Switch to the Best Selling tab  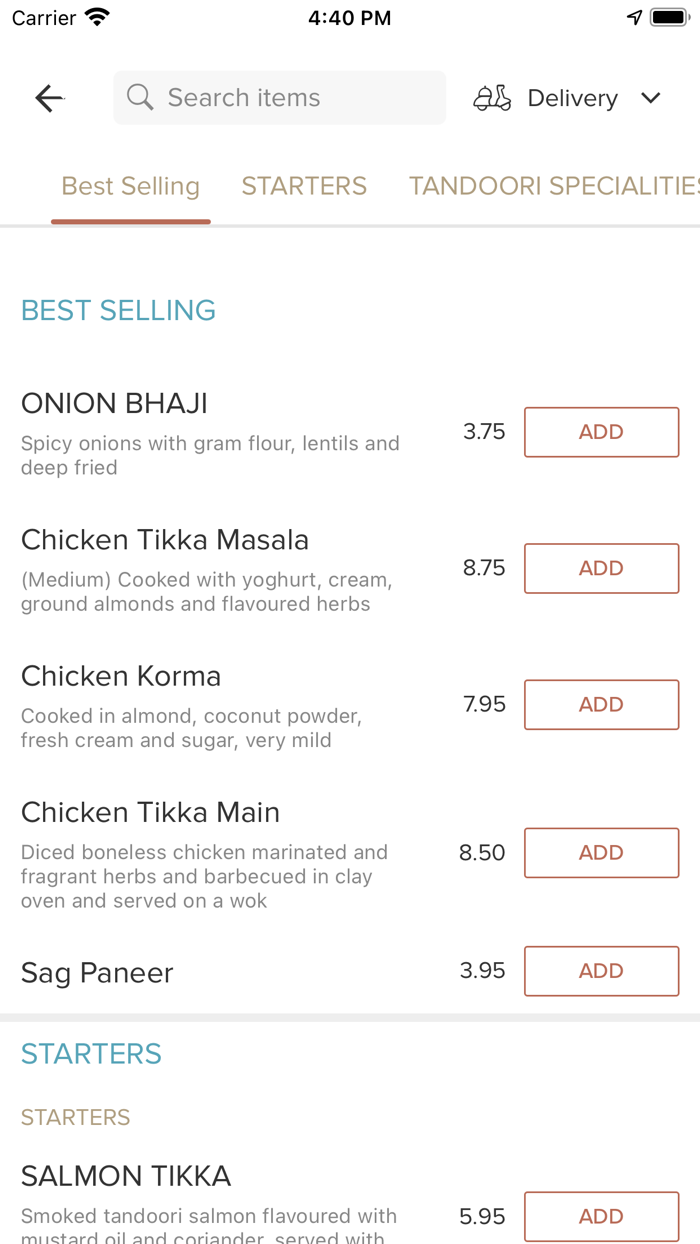pyautogui.click(x=131, y=186)
